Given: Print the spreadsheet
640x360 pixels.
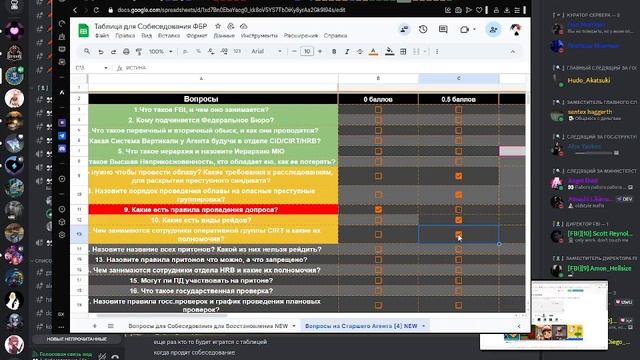Looking at the screenshot, I should [126, 51].
